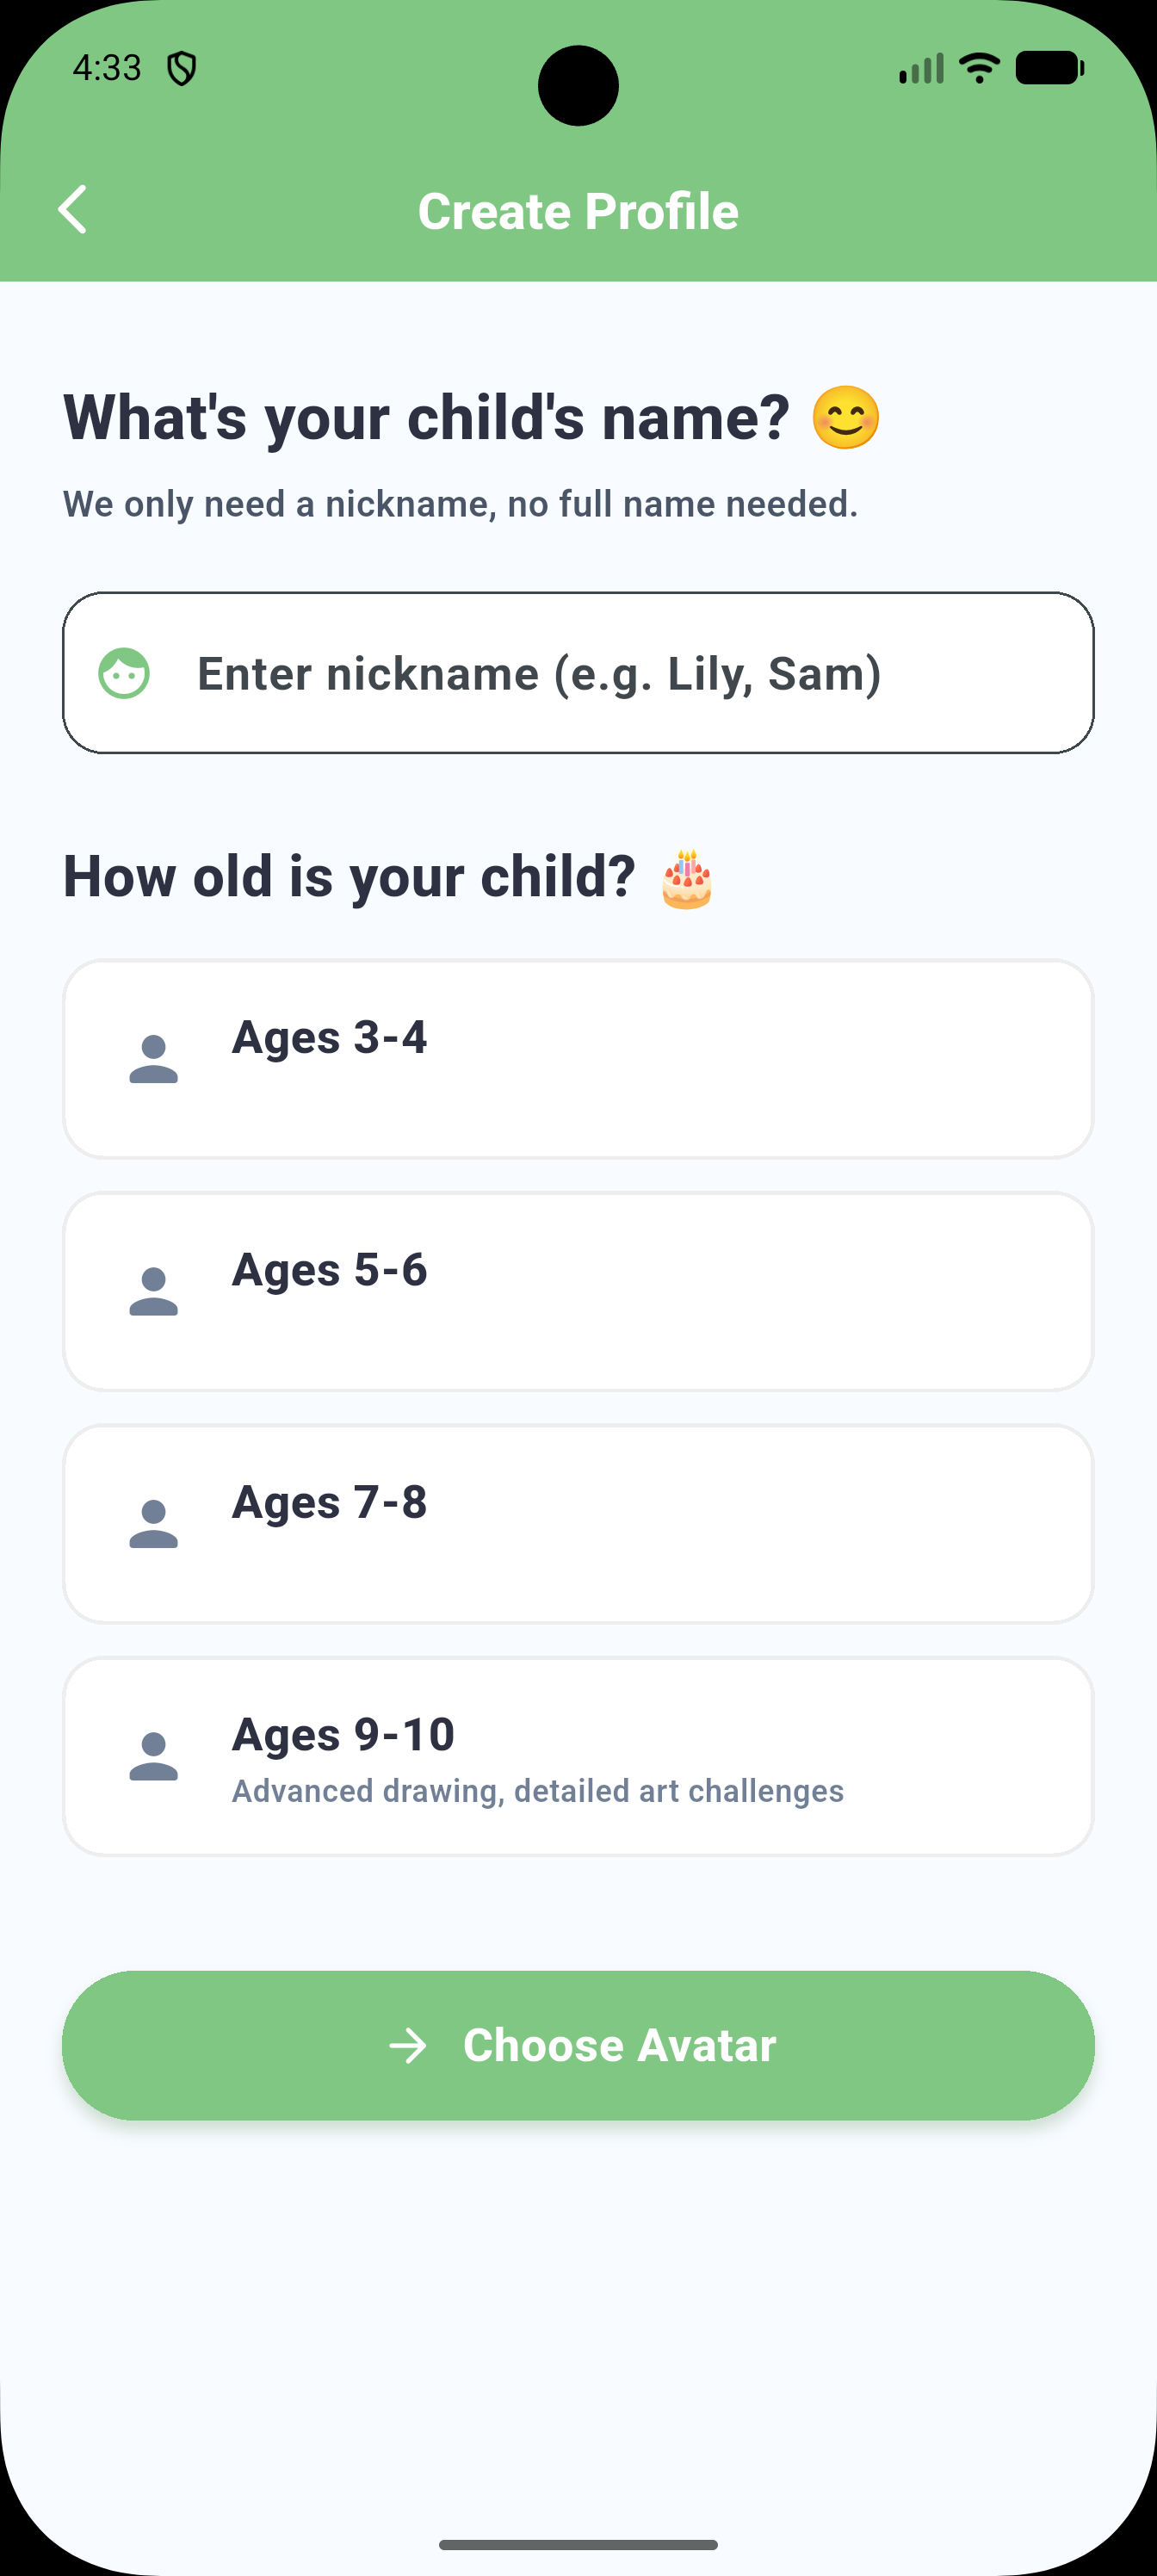Tap the birthday cake emoji
This screenshot has height=2576, width=1157.
[687, 879]
